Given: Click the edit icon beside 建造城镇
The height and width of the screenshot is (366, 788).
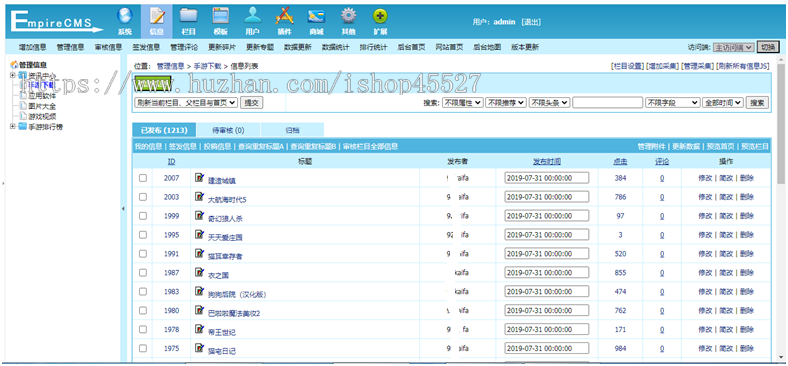Looking at the screenshot, I should coord(200,178).
